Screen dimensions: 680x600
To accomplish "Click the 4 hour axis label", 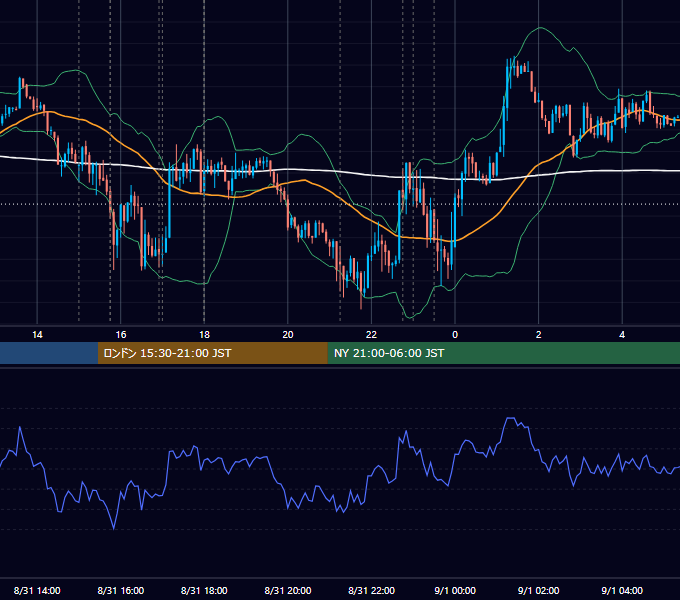I will 622,335.
